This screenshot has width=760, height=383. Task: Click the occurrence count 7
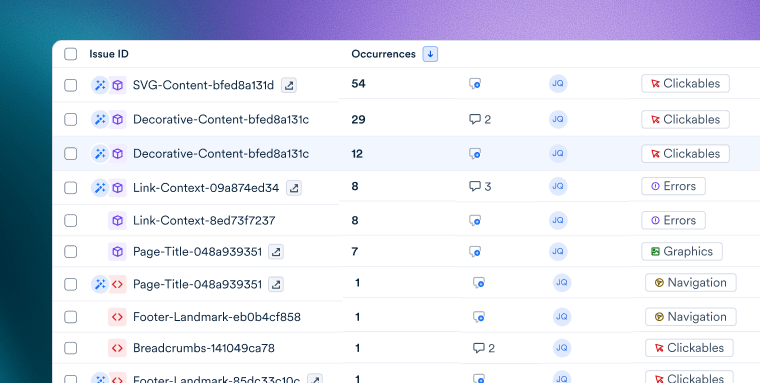coord(355,252)
